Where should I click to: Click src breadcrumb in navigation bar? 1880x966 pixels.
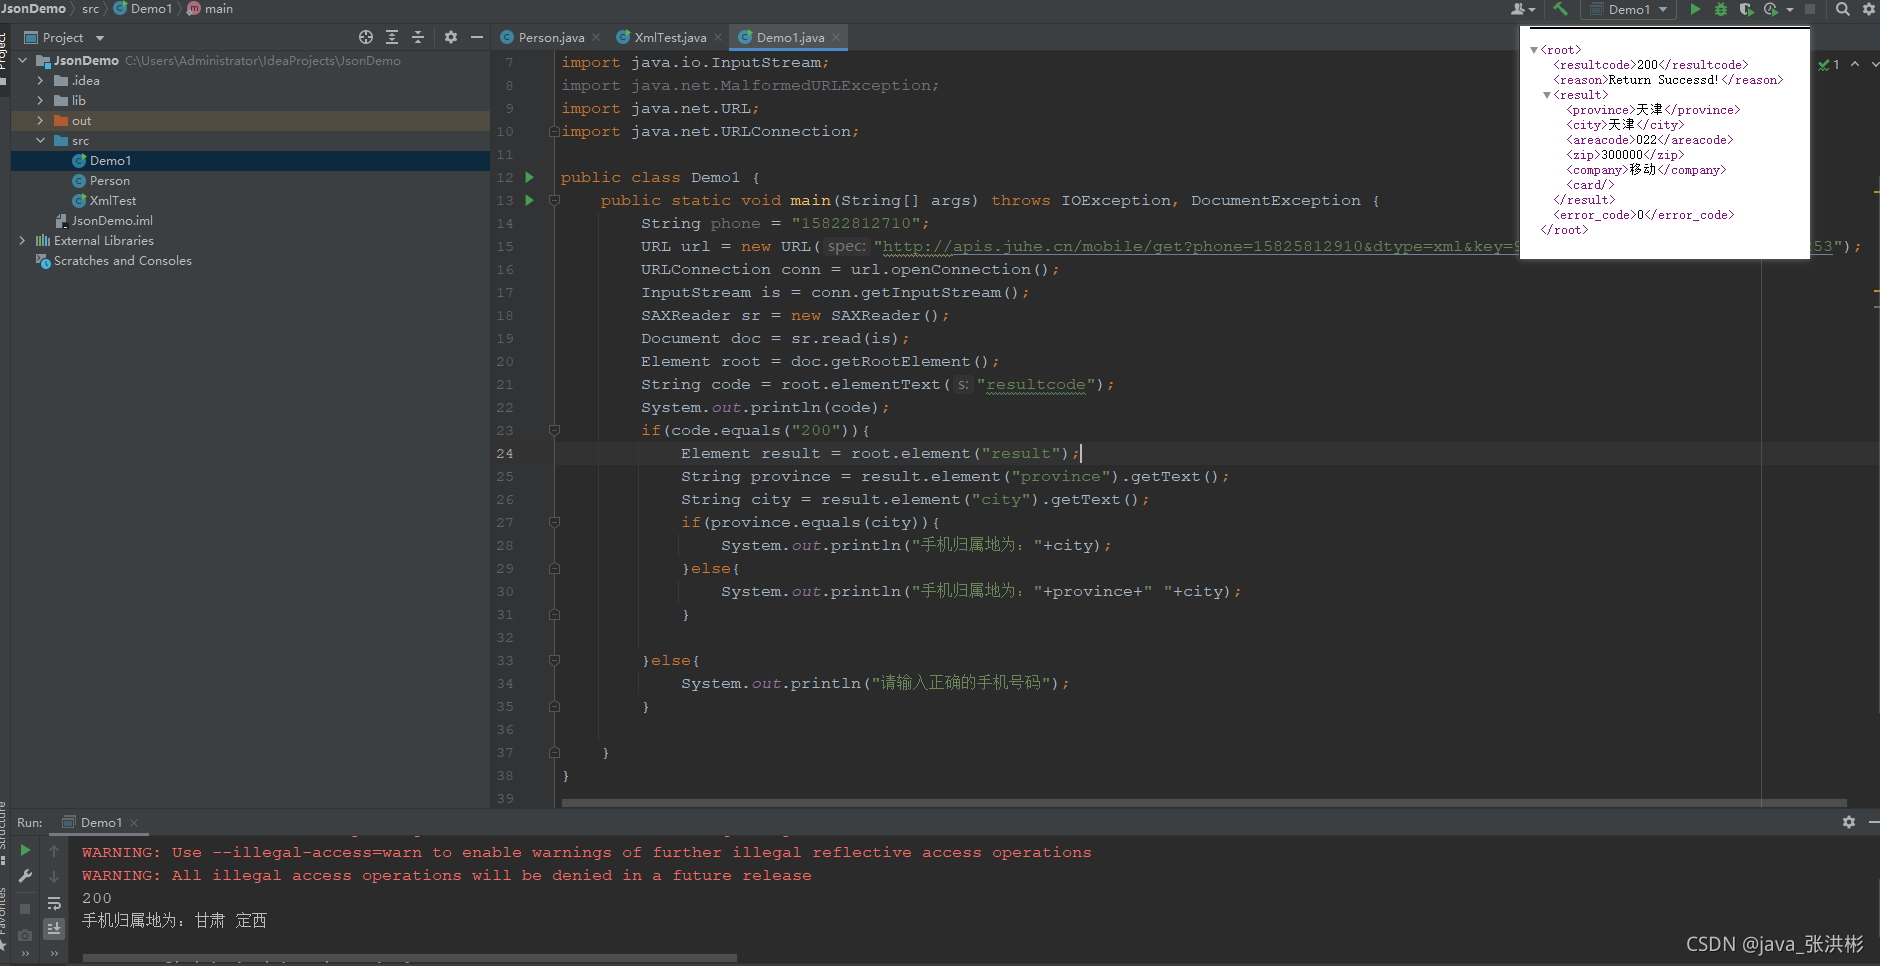coord(91,9)
